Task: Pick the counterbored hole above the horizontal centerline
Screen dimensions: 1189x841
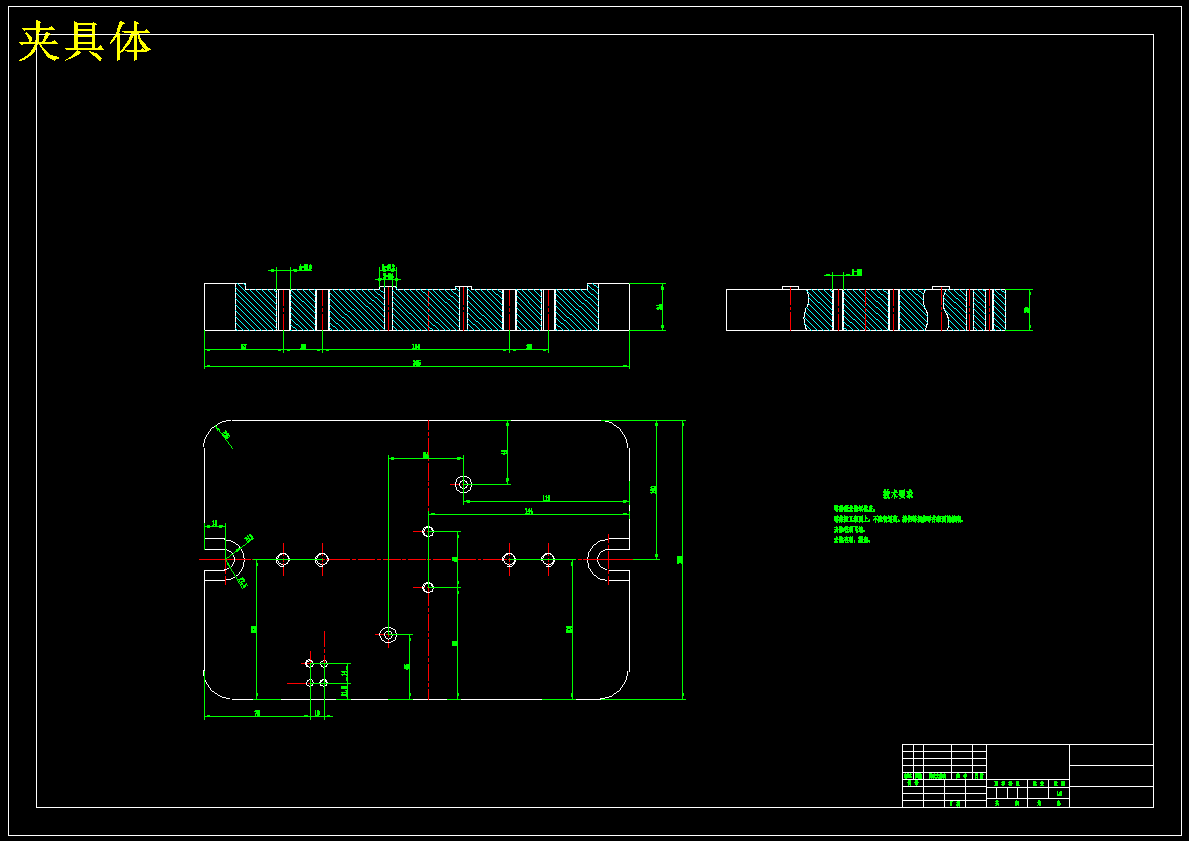Action: (x=463, y=484)
